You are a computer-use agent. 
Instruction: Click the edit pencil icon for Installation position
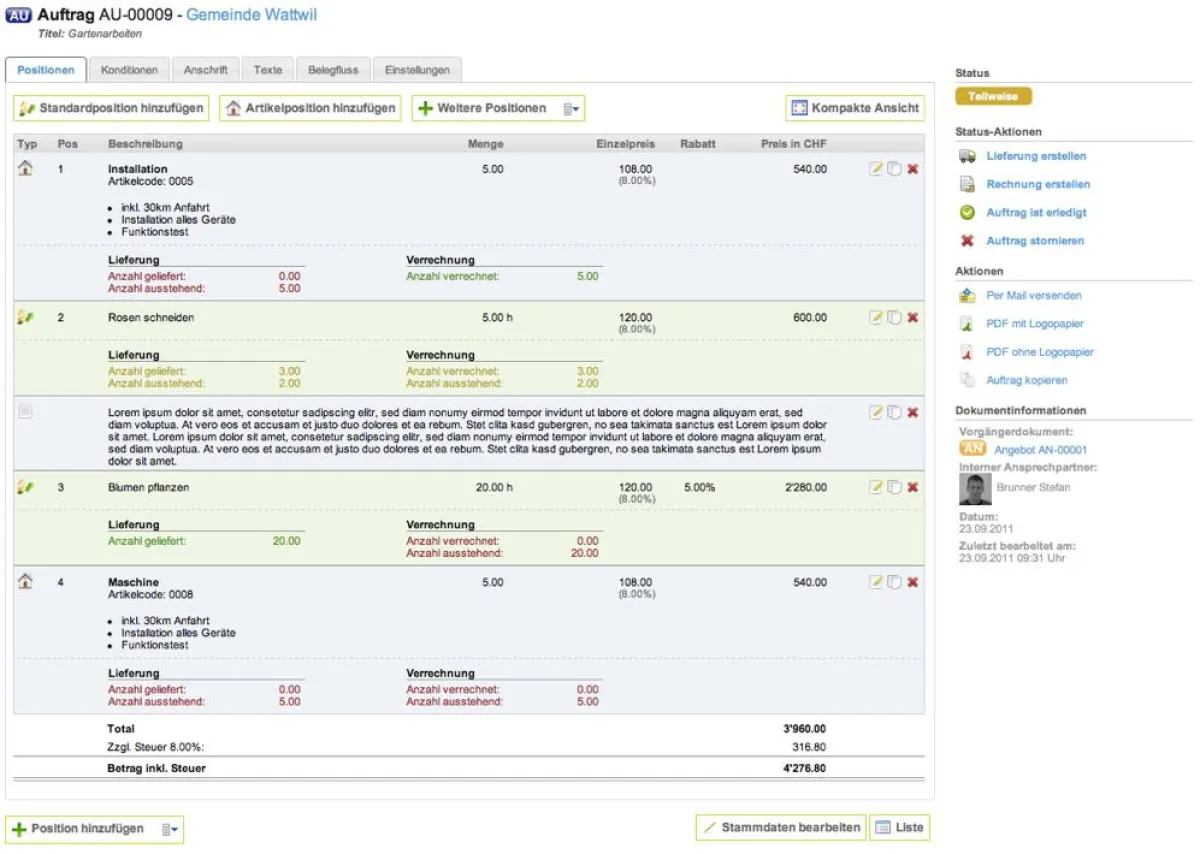(876, 169)
